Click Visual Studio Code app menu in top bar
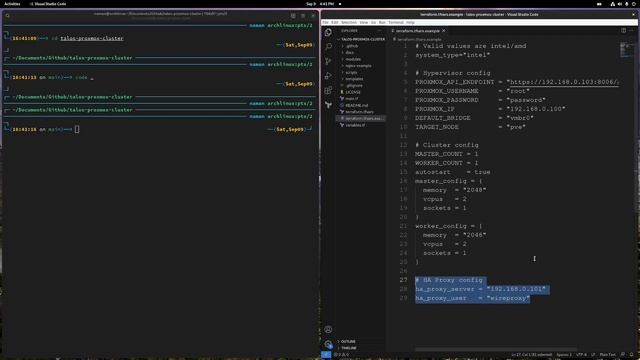Viewport: 640px width, 360px height. tap(48, 4)
